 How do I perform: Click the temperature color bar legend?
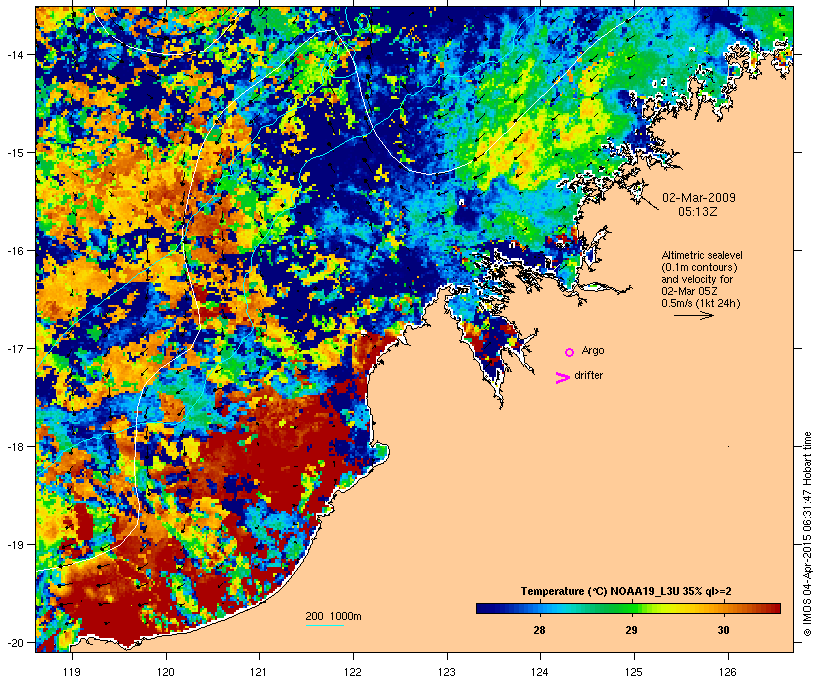click(628, 608)
